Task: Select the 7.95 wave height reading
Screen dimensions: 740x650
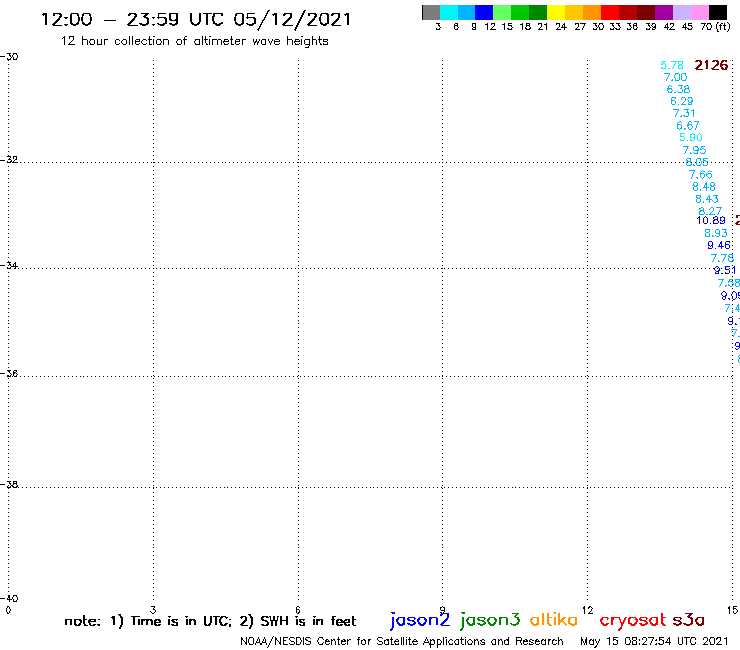Action: 694,150
